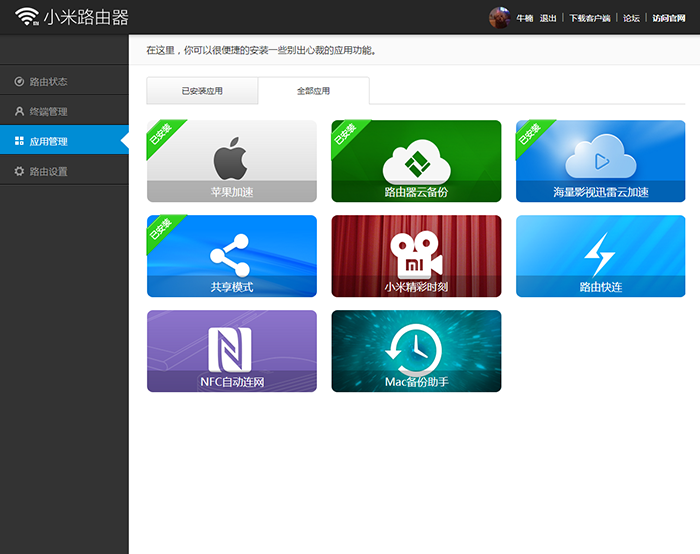This screenshot has width=700, height=554.
Task: Open the Xiaomi highlights camera app (小米精彩时刻)
Action: tap(416, 256)
